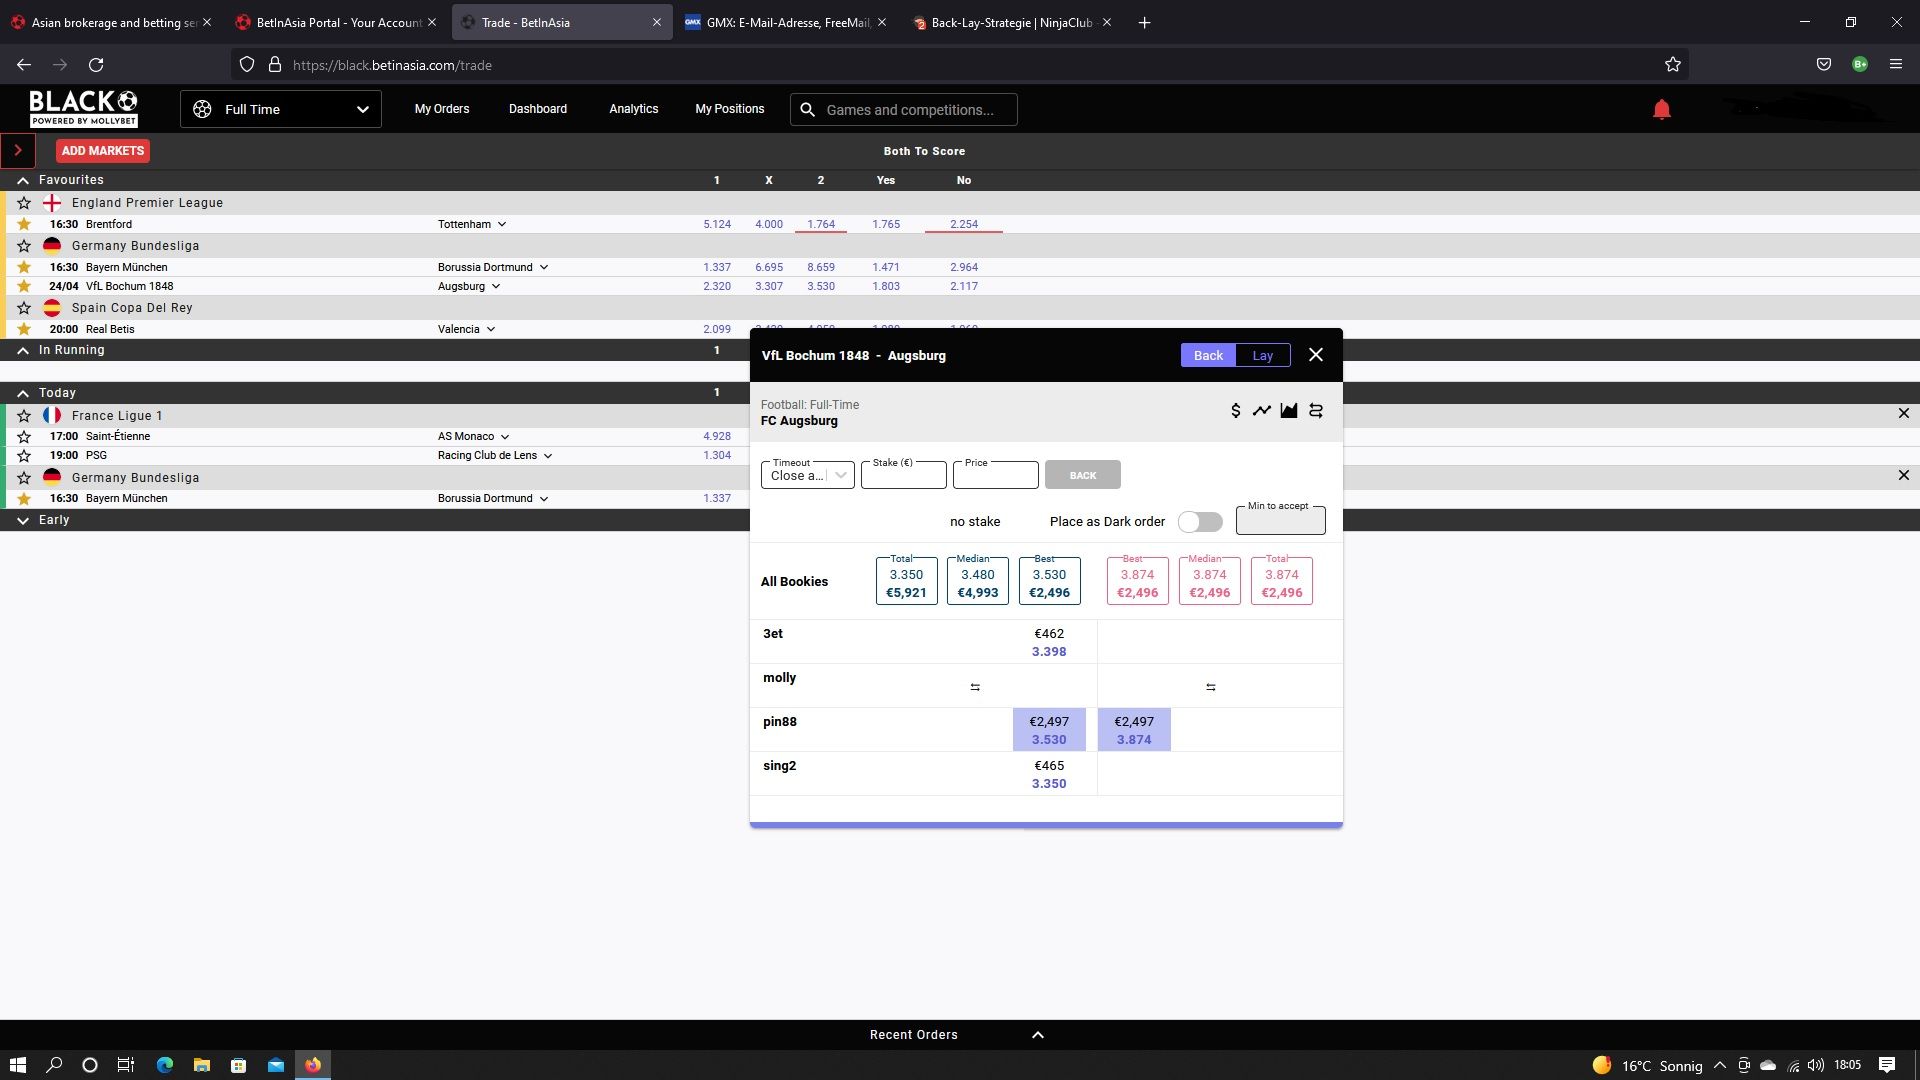Collapse the Favourites section

[x=23, y=180]
